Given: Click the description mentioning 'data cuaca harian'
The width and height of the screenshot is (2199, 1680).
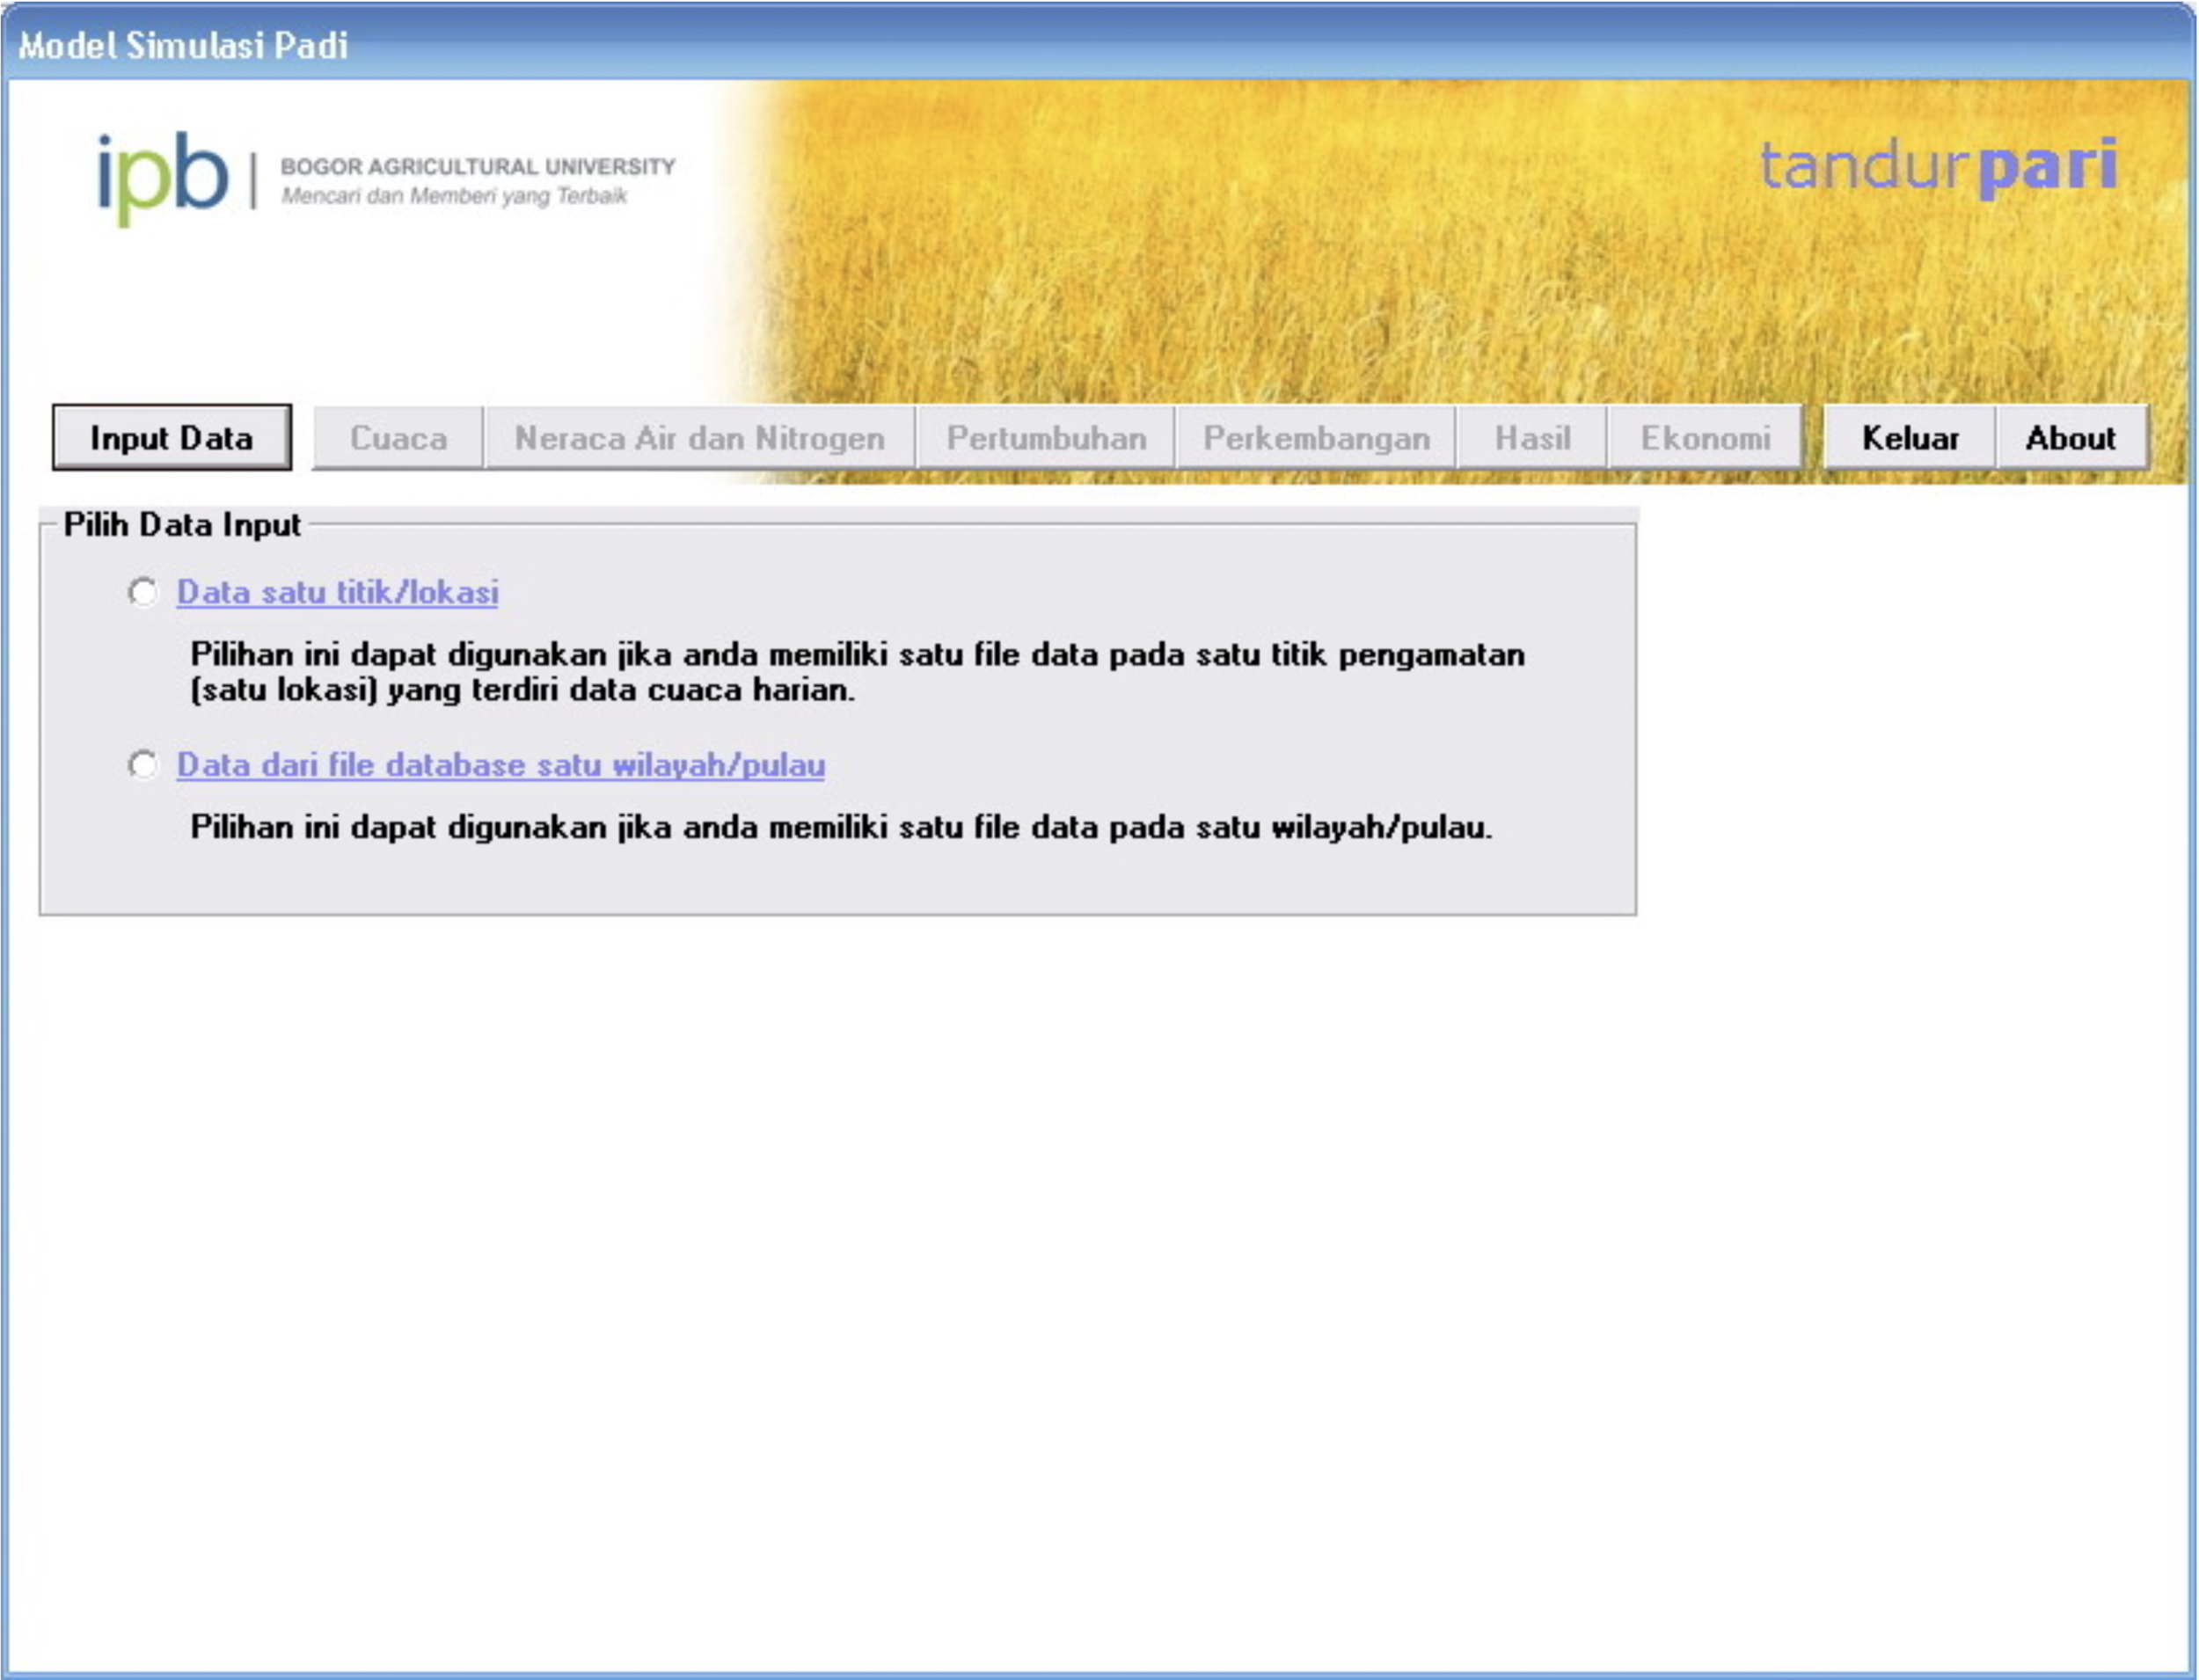Looking at the screenshot, I should click(856, 672).
